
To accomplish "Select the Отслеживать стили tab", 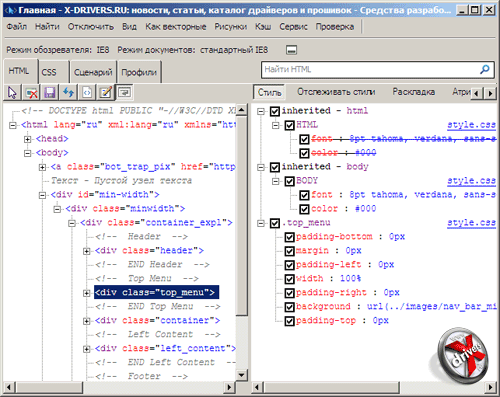I will tap(336, 92).
